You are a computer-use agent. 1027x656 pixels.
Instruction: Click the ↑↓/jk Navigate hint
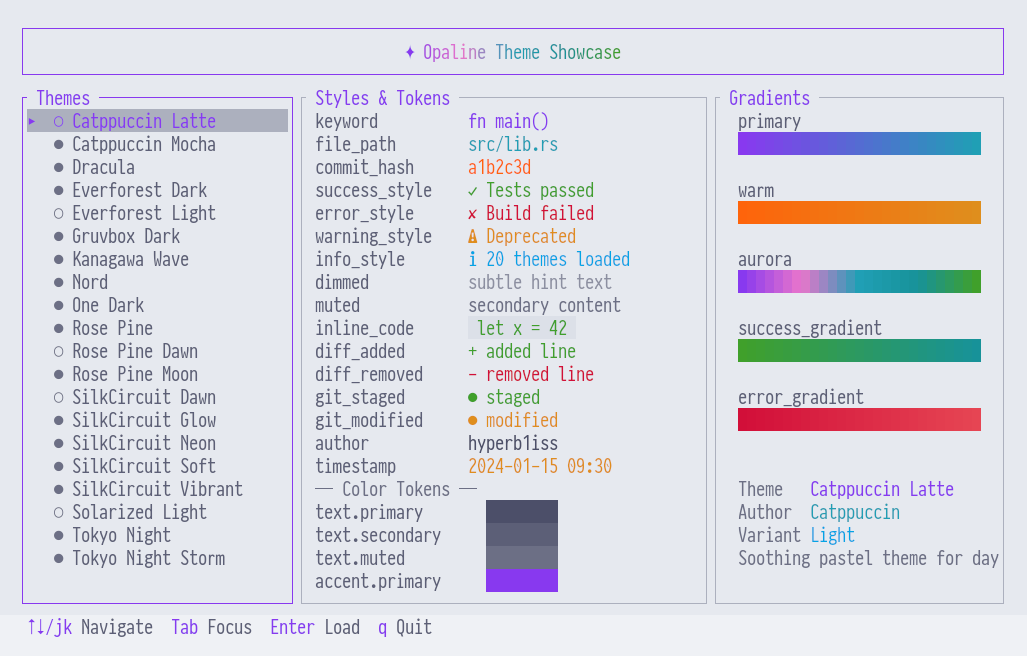click(x=90, y=627)
